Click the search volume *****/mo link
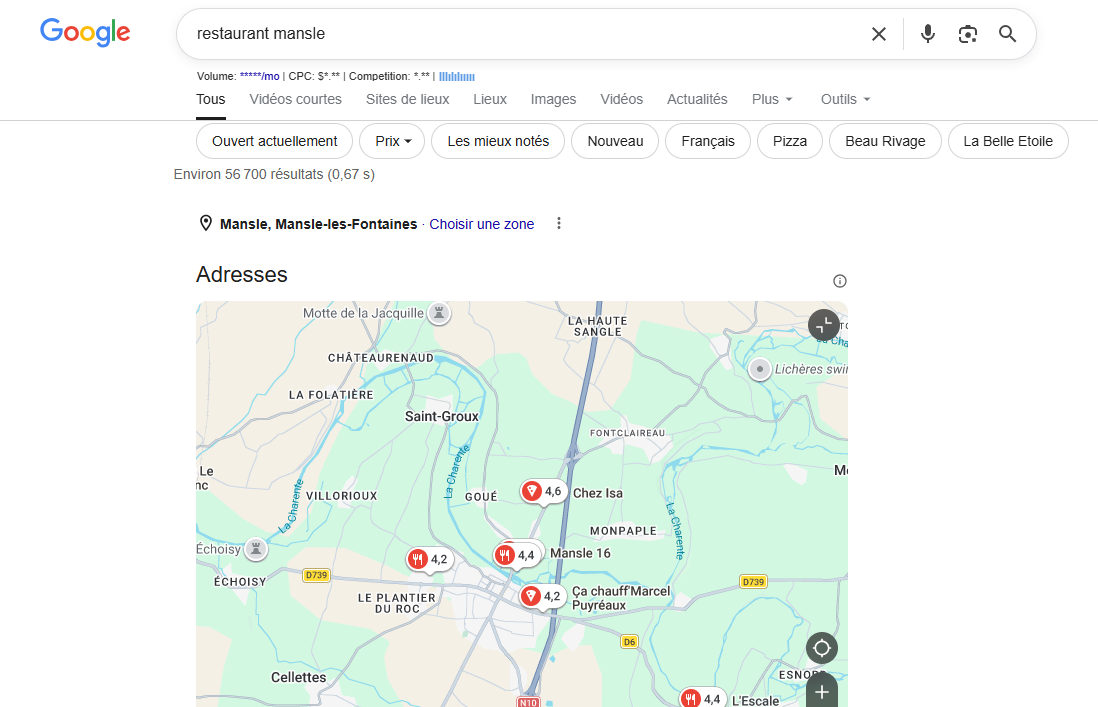Screen dimensions: 1098x707 point(259,76)
